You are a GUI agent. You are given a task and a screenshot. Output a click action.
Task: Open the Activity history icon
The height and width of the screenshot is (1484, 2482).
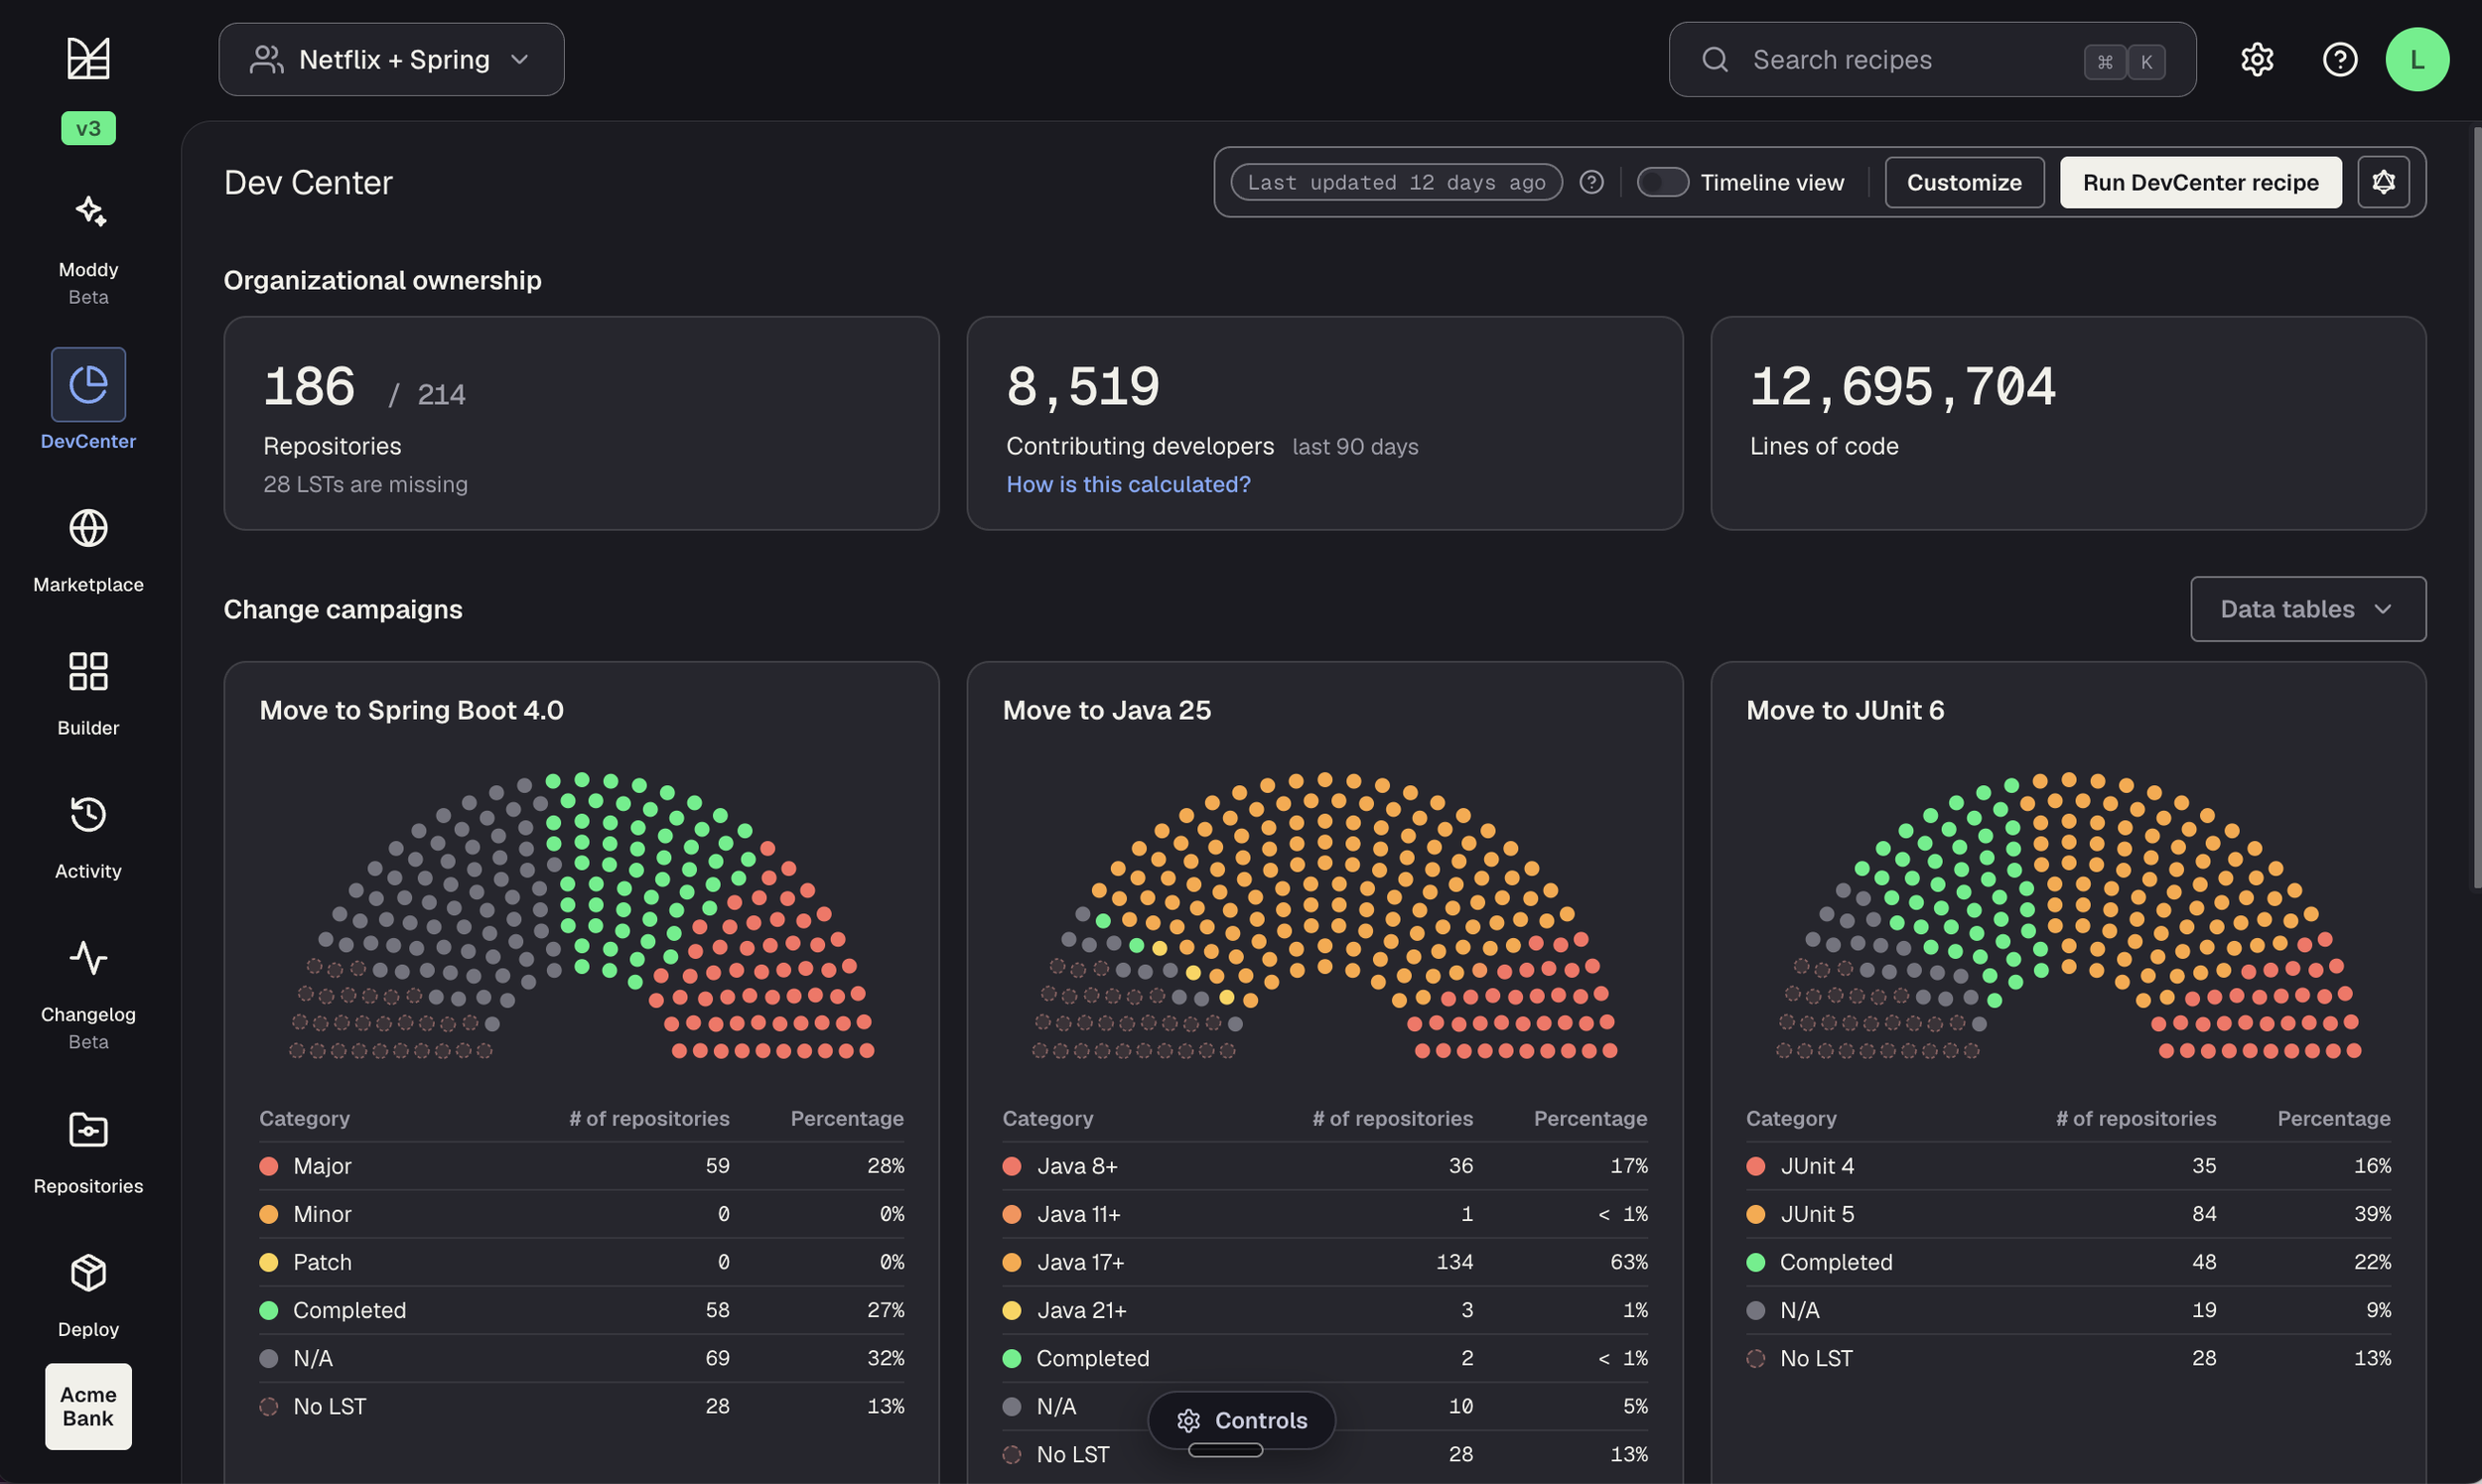tap(89, 814)
